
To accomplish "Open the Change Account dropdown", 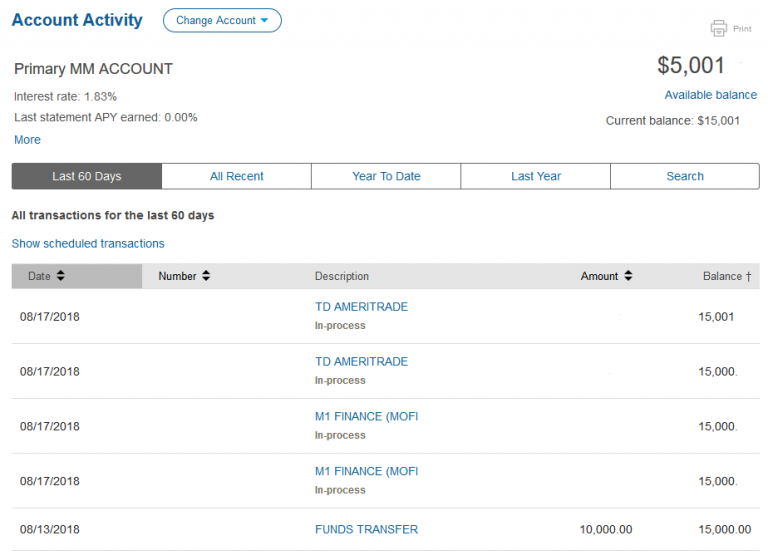I will click(222, 20).
